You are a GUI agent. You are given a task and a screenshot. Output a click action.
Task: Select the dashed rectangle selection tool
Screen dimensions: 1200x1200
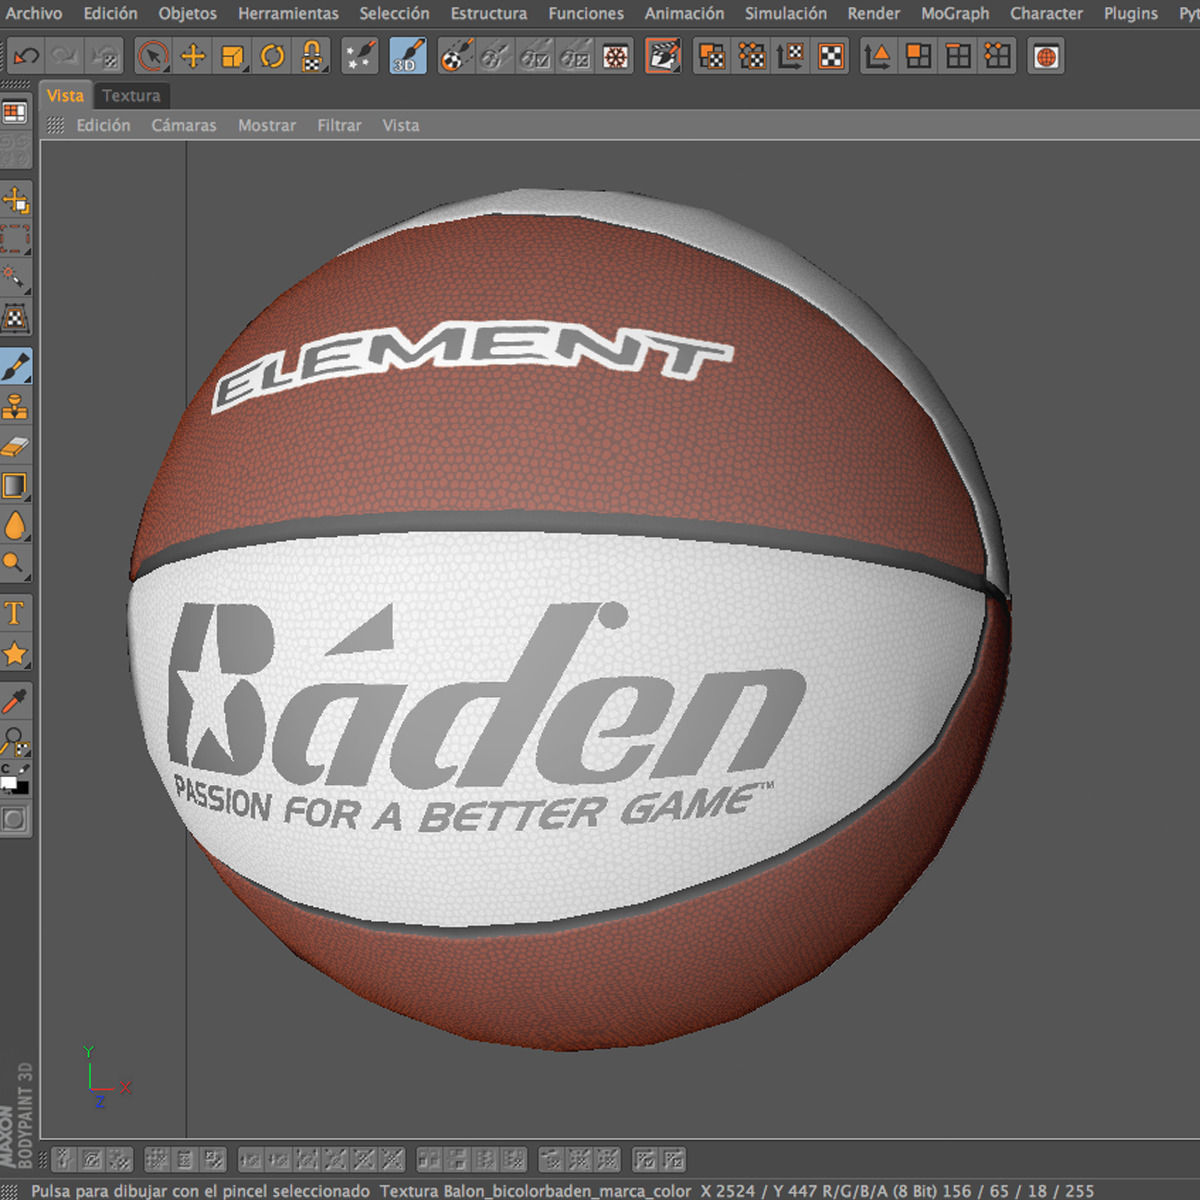click(16, 240)
